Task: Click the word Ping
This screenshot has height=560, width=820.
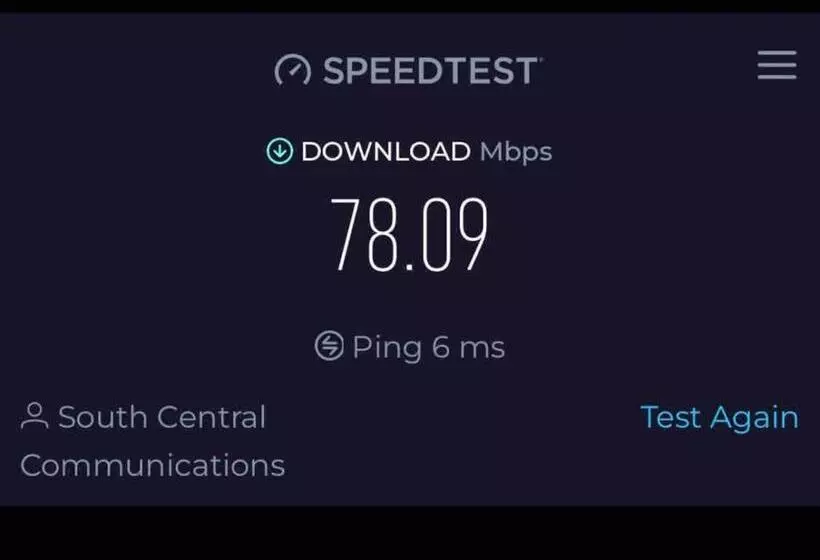Action: click(x=387, y=348)
